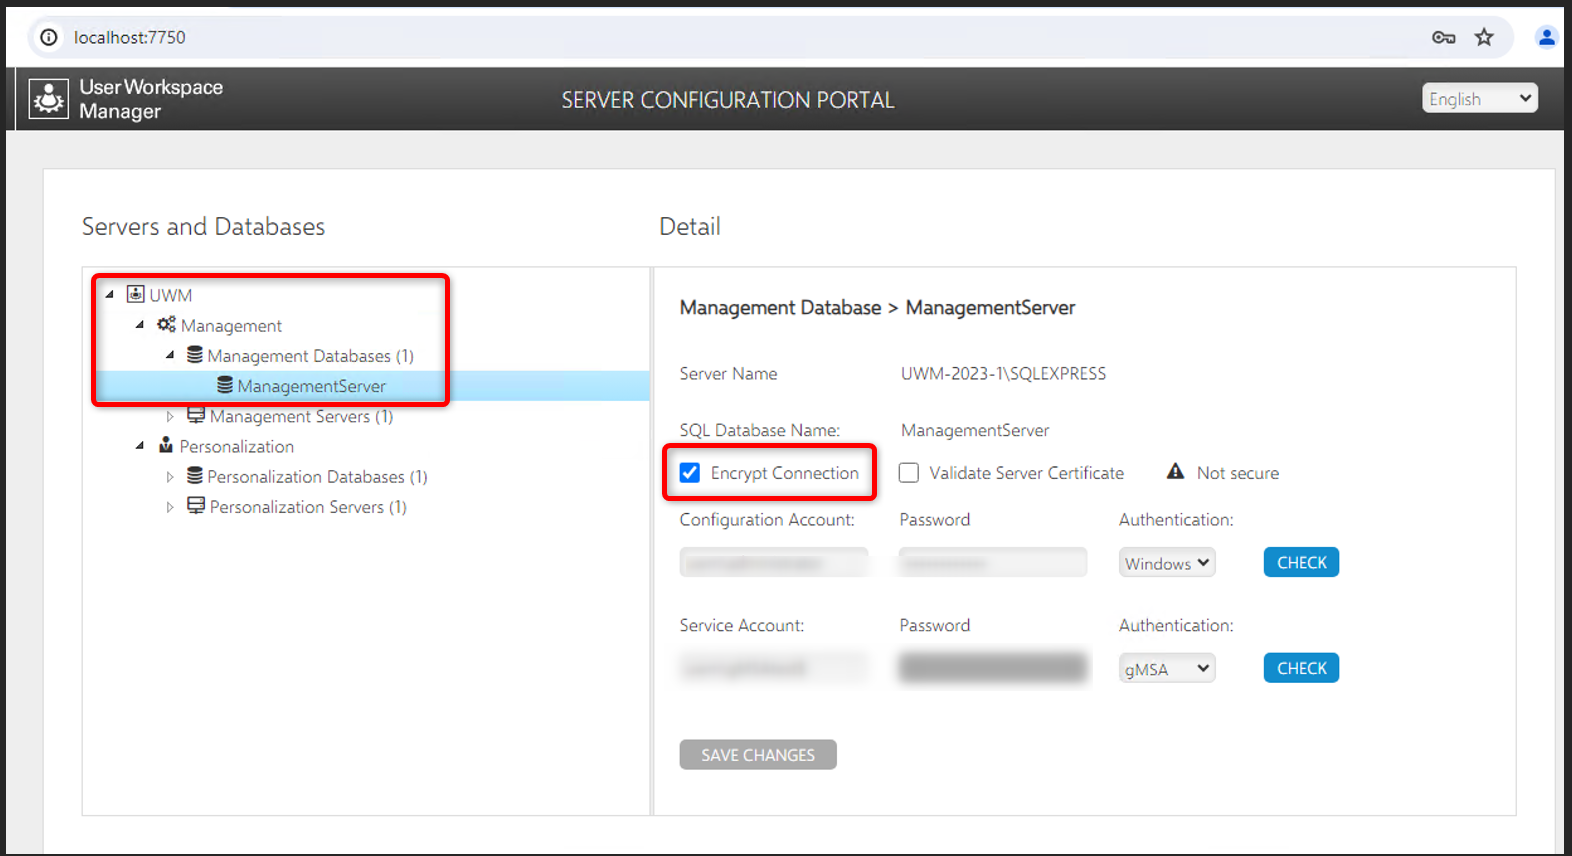Open the English language dropdown
Image resolution: width=1572 pixels, height=856 pixels.
pos(1479,99)
